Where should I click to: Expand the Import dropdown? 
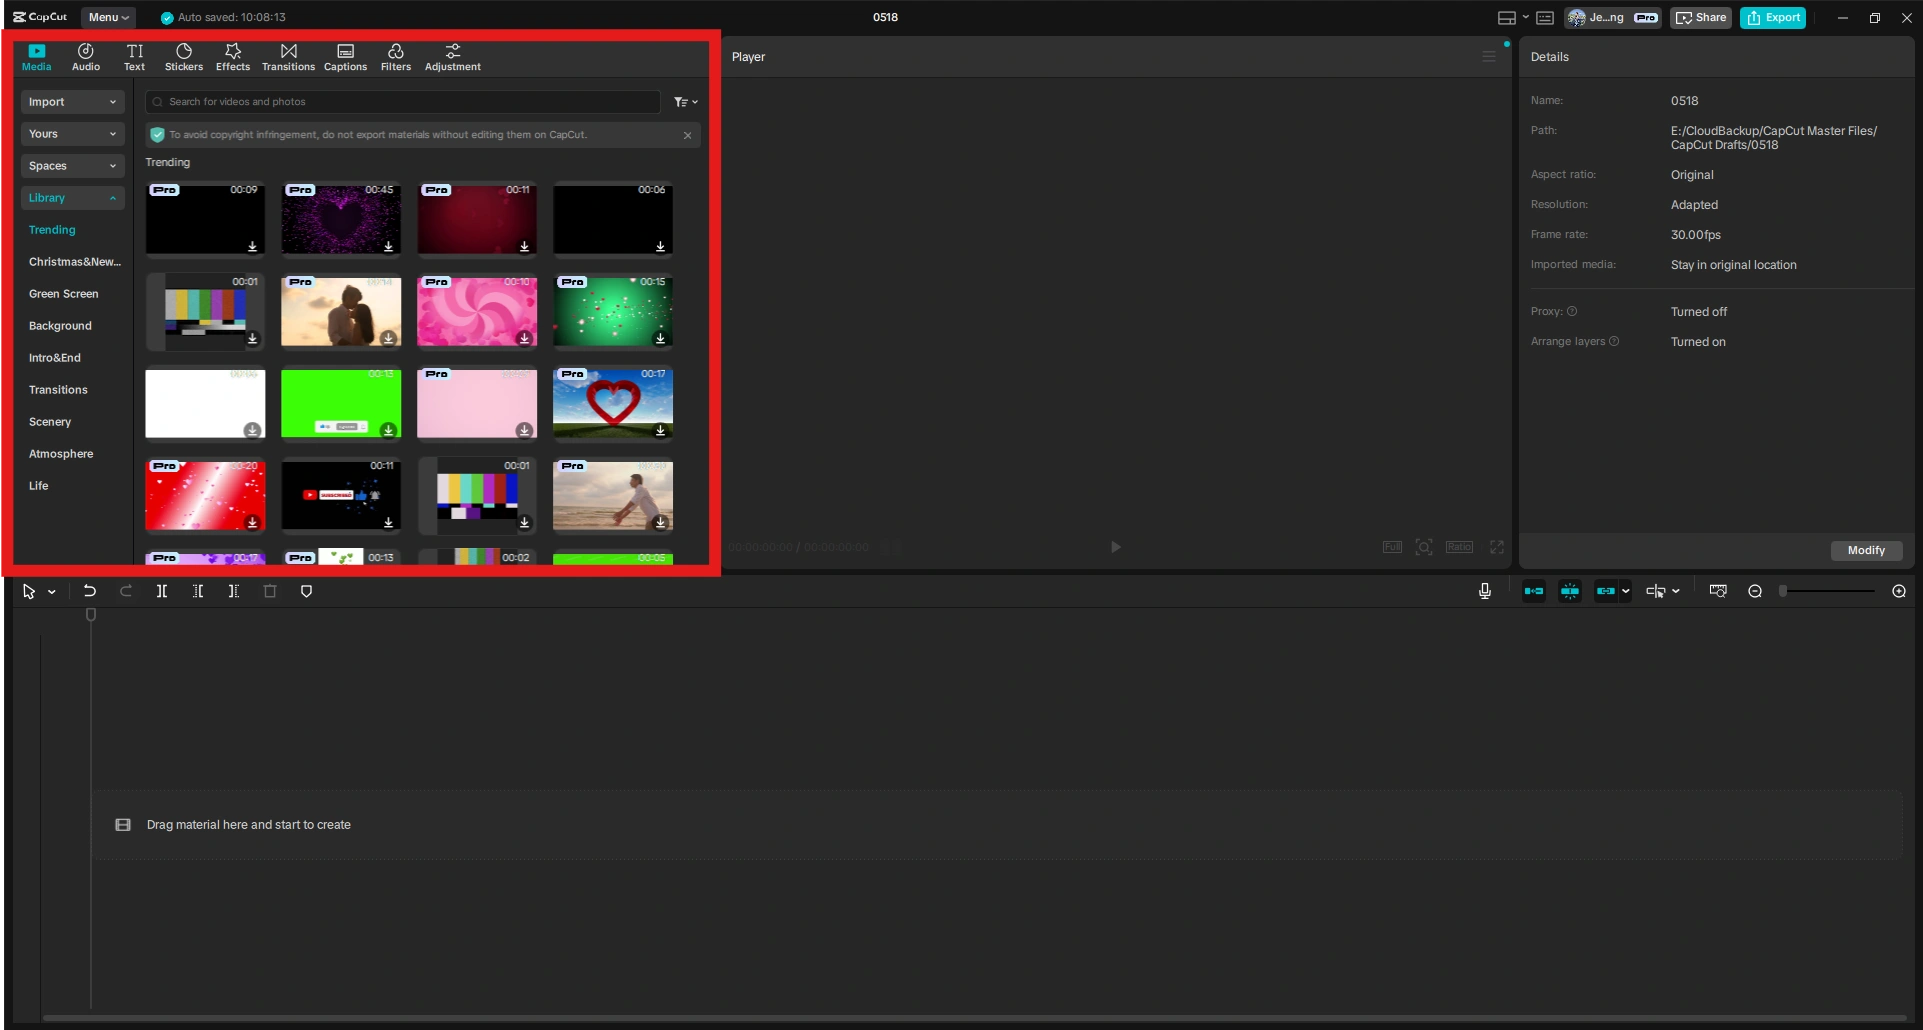click(72, 102)
